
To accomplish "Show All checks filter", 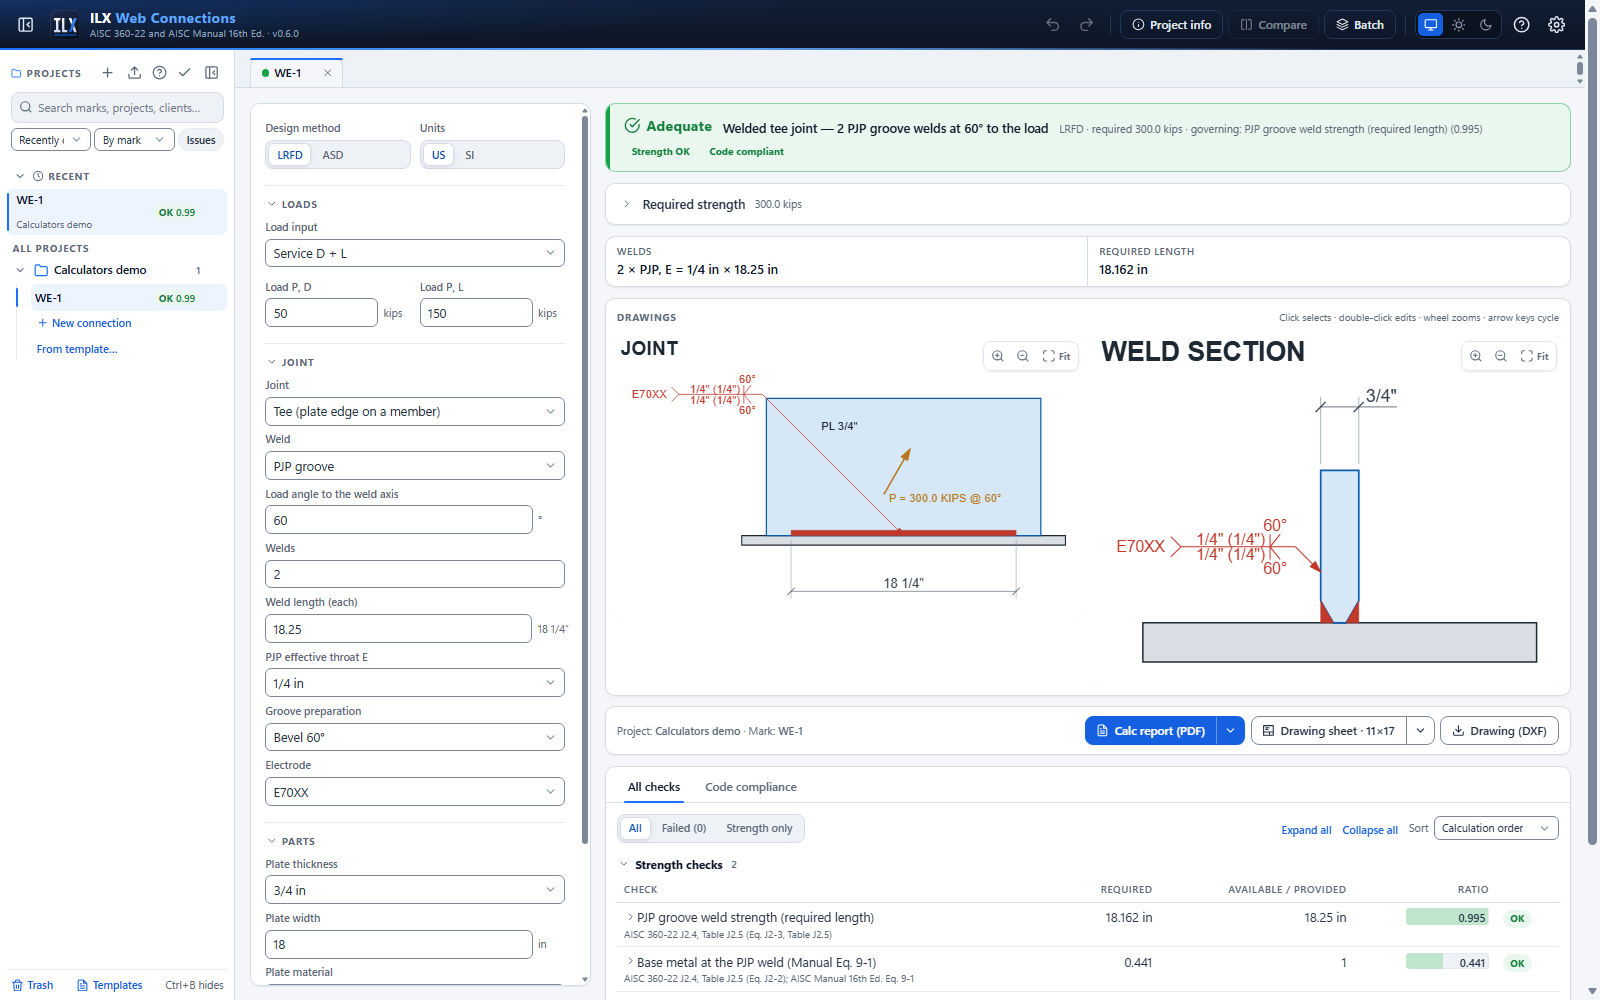I will click(x=635, y=828).
